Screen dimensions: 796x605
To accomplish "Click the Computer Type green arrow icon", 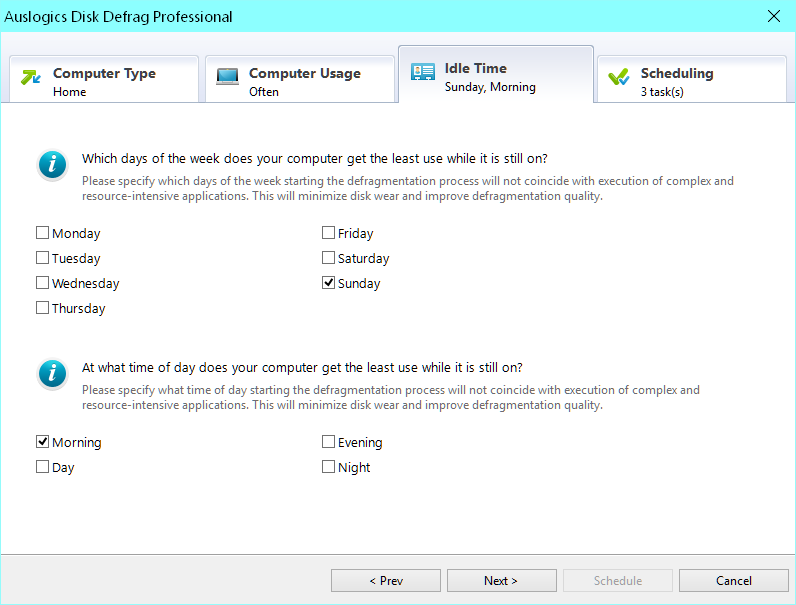I will tap(30, 78).
